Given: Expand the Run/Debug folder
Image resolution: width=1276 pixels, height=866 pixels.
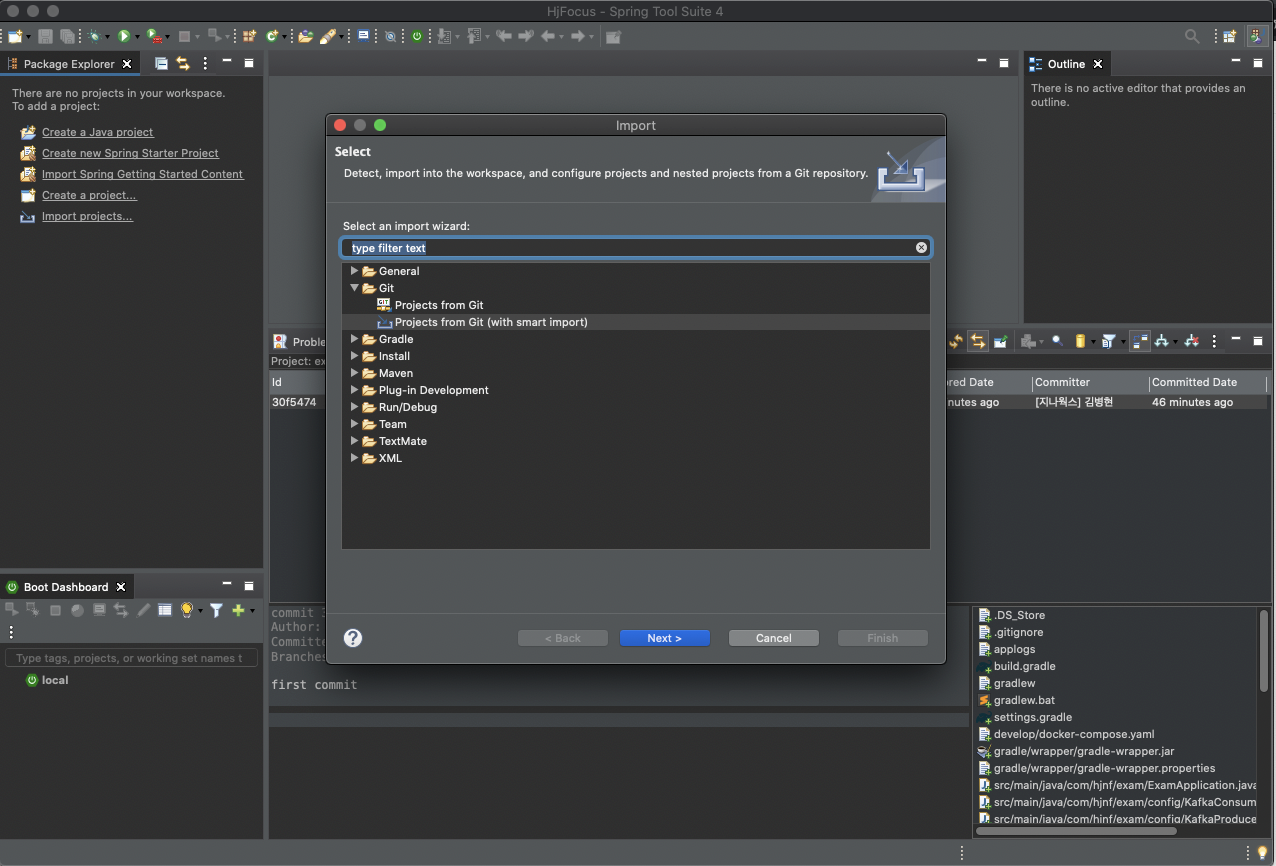Looking at the screenshot, I should pos(354,407).
